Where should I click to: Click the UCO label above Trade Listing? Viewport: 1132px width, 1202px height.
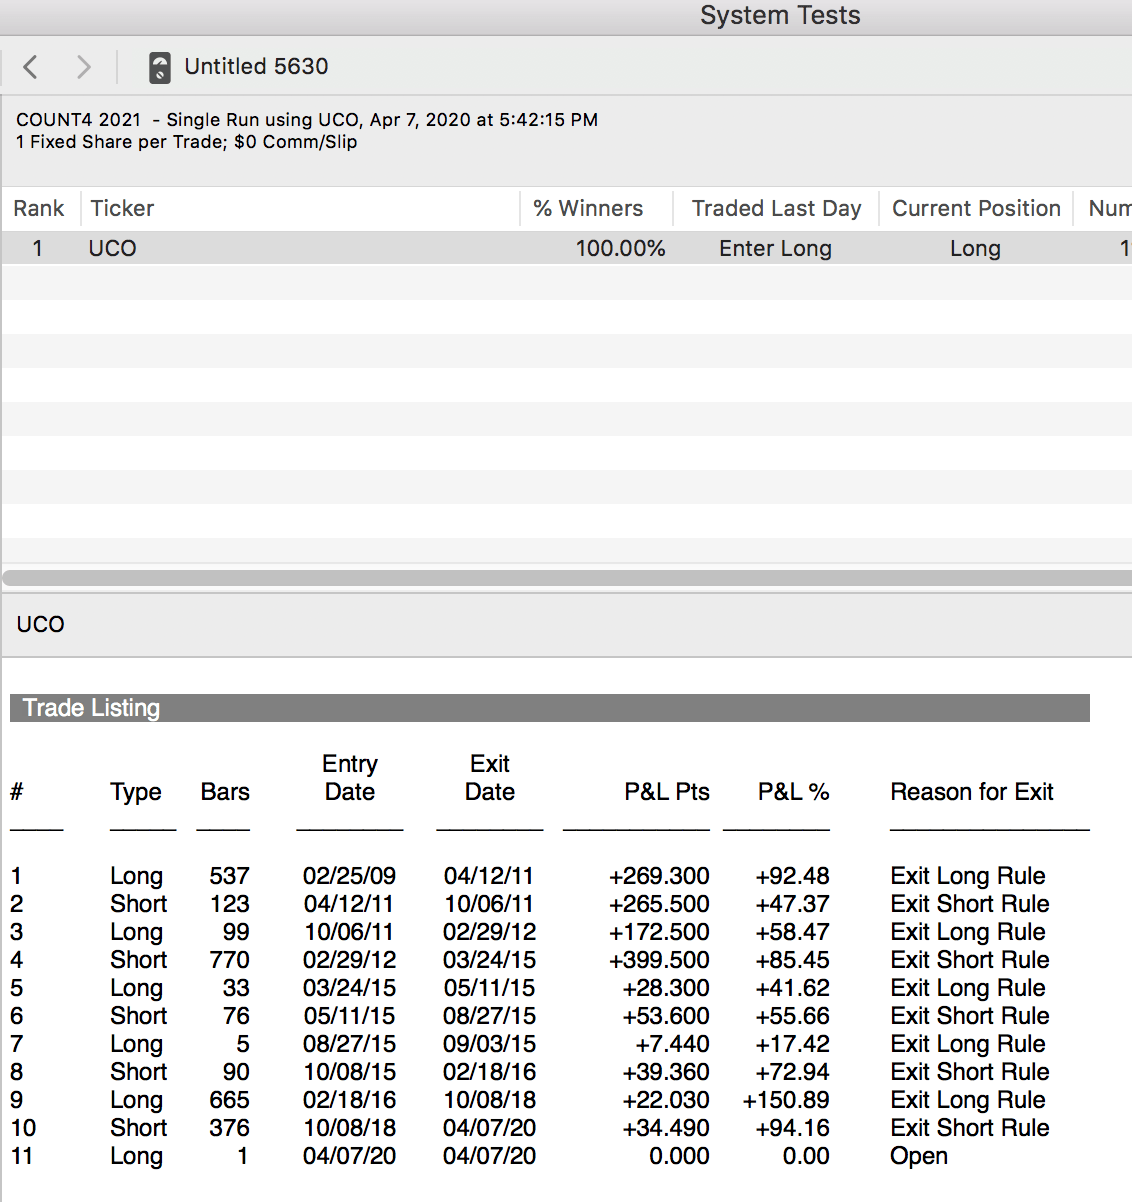pyautogui.click(x=41, y=624)
